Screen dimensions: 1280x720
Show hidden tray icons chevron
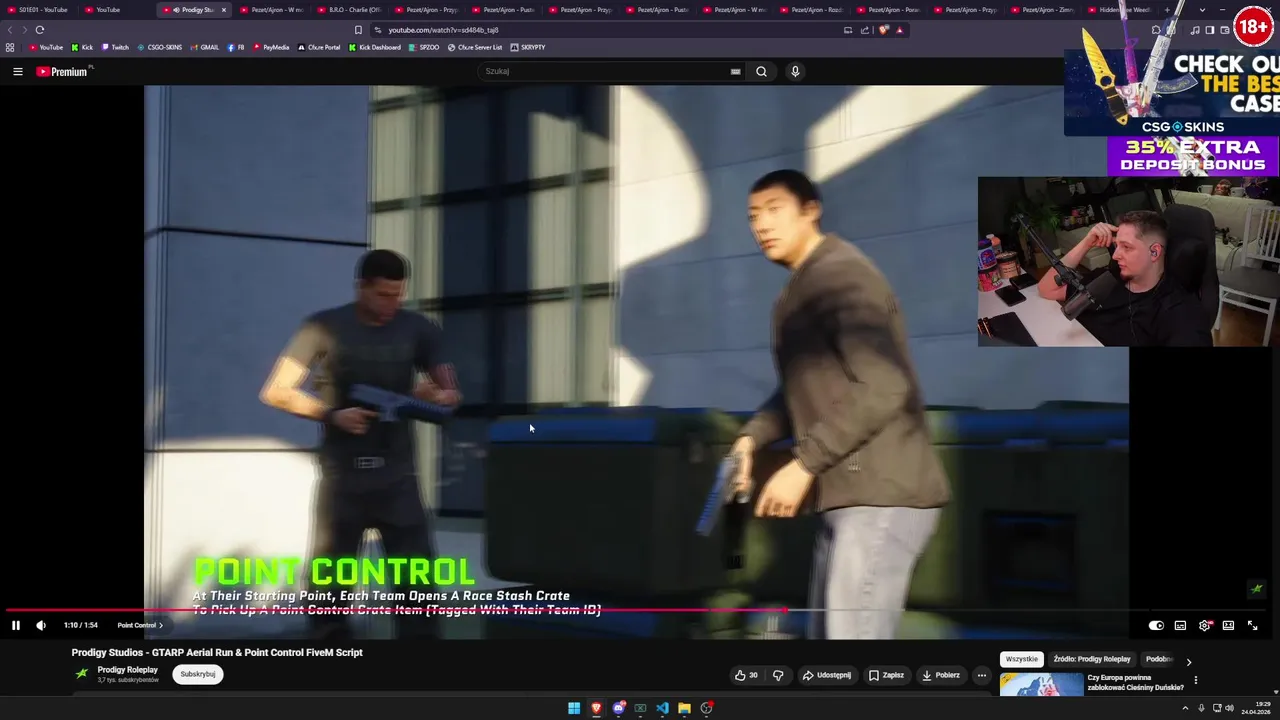pyautogui.click(x=1185, y=708)
